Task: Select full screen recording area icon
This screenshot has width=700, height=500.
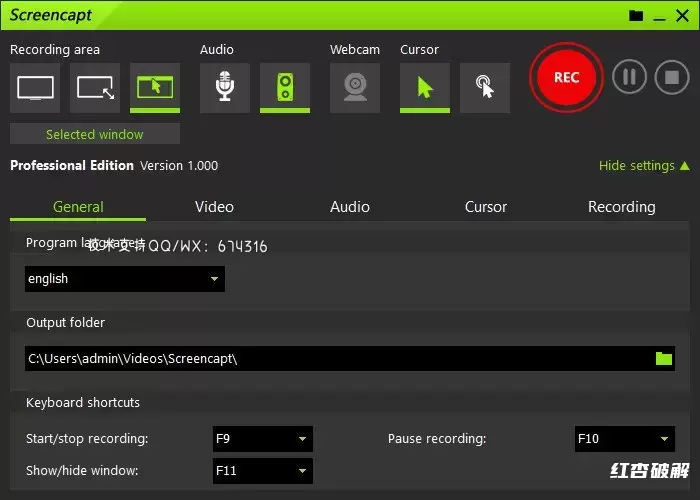Action: 35,88
